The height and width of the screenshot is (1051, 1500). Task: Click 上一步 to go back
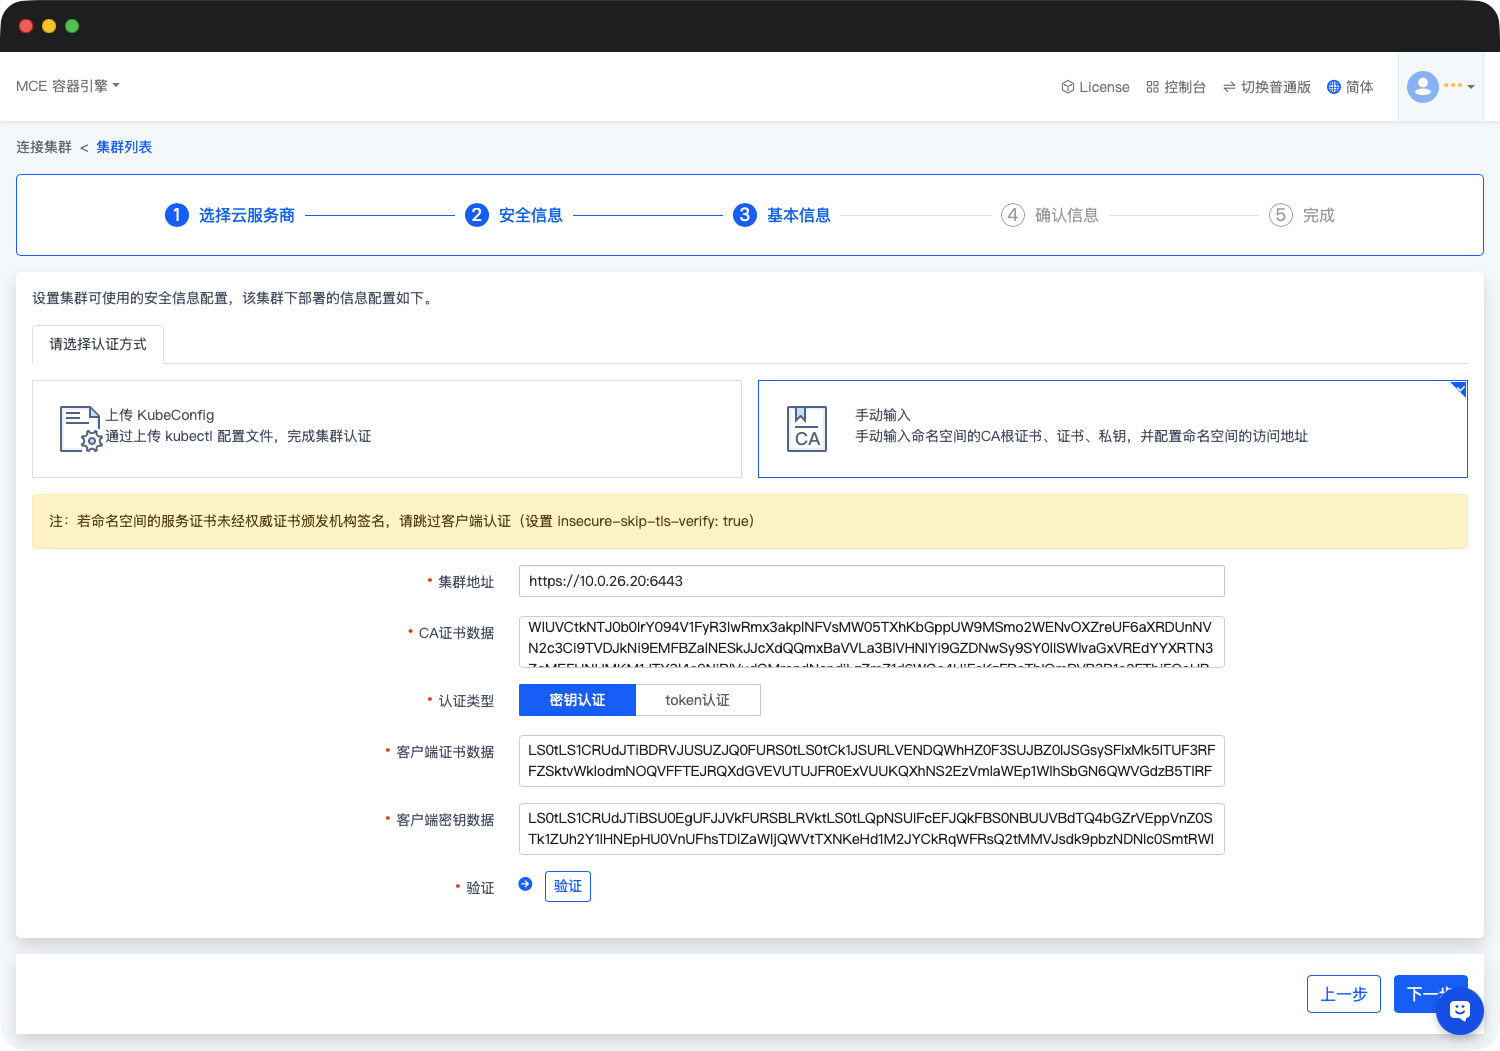(x=1343, y=994)
